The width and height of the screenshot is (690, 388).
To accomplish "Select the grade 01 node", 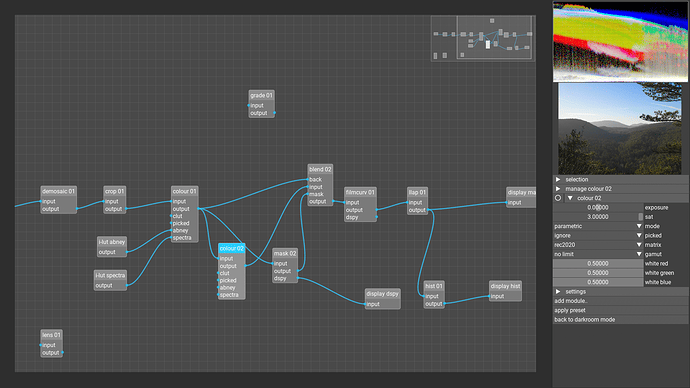I will tap(261, 95).
